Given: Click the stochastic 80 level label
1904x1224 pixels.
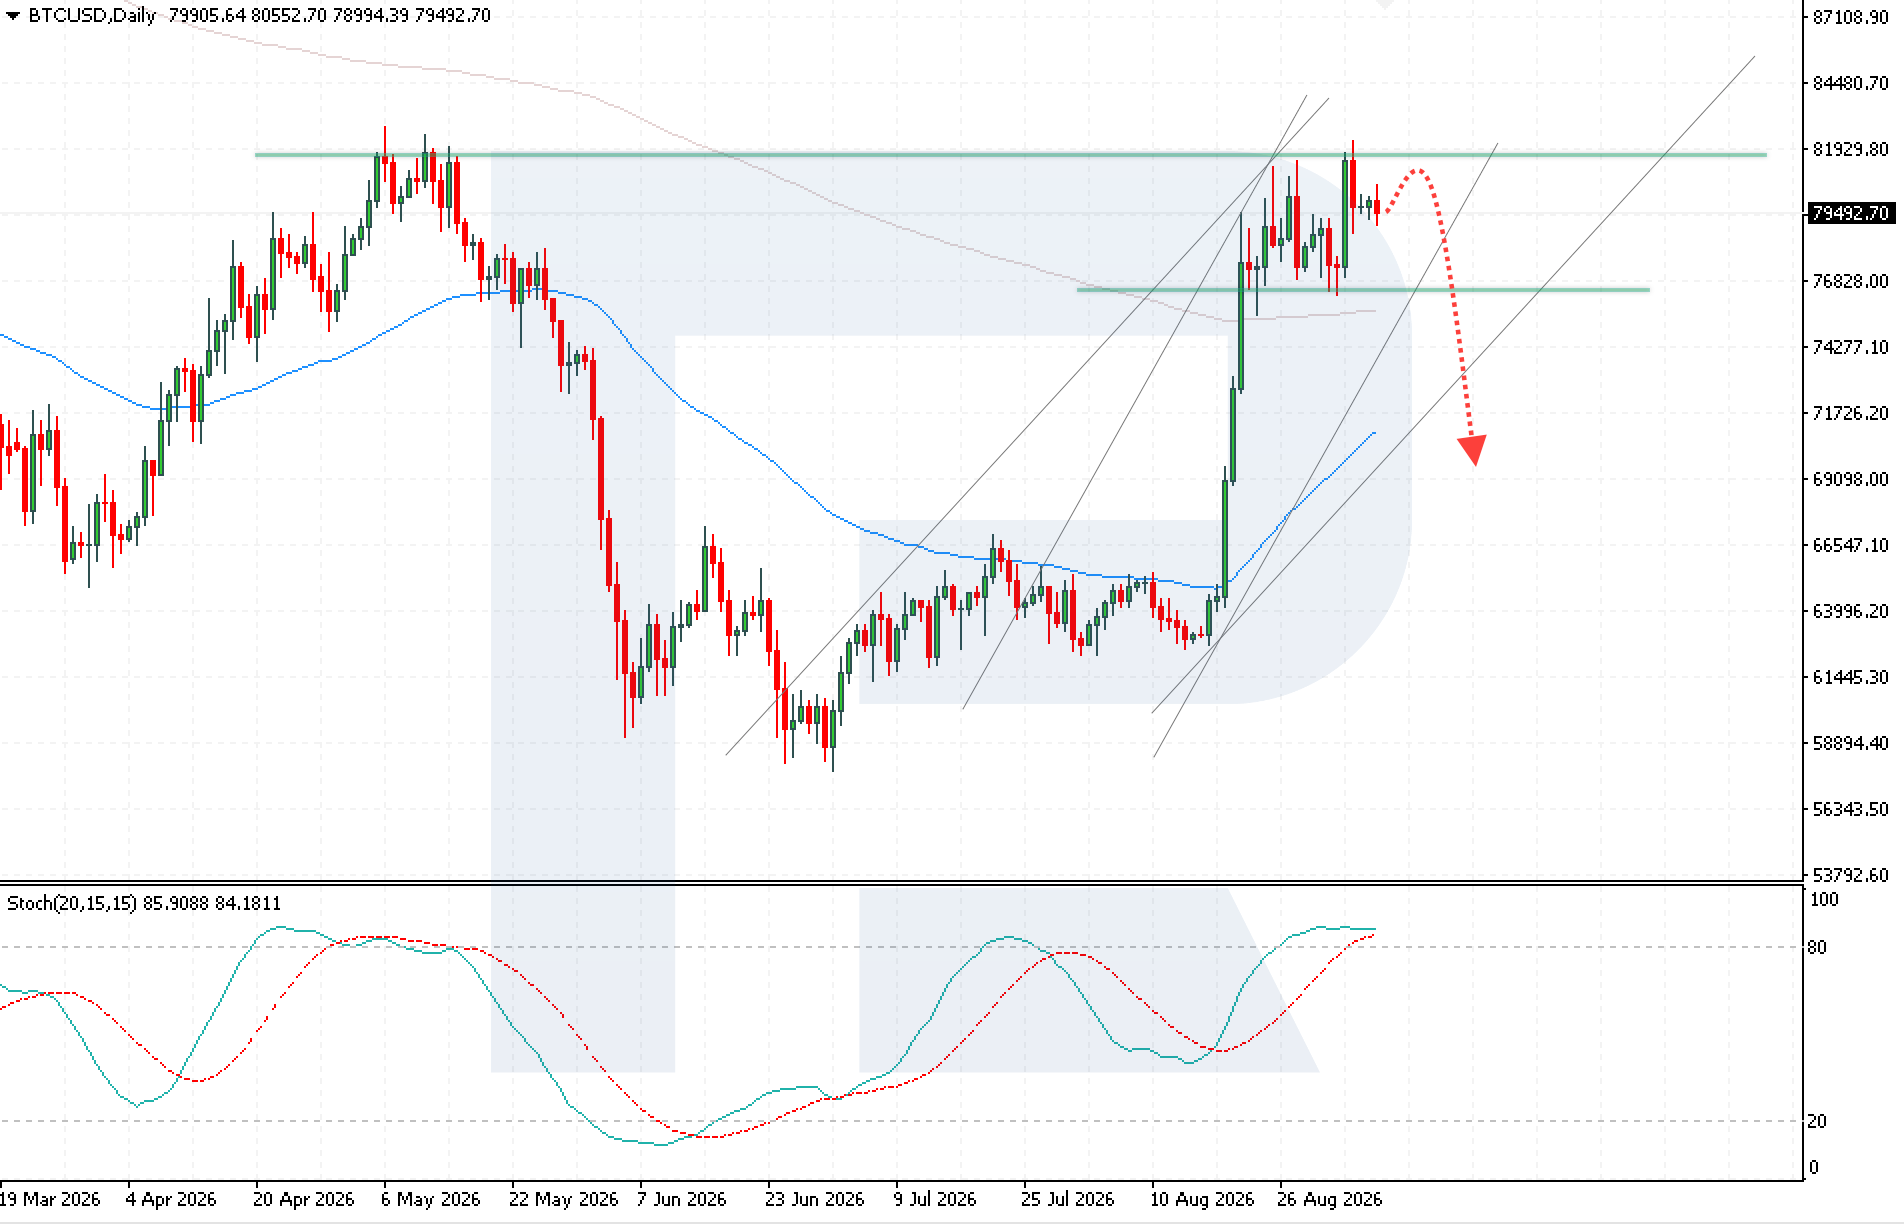Looking at the screenshot, I should tap(1818, 947).
